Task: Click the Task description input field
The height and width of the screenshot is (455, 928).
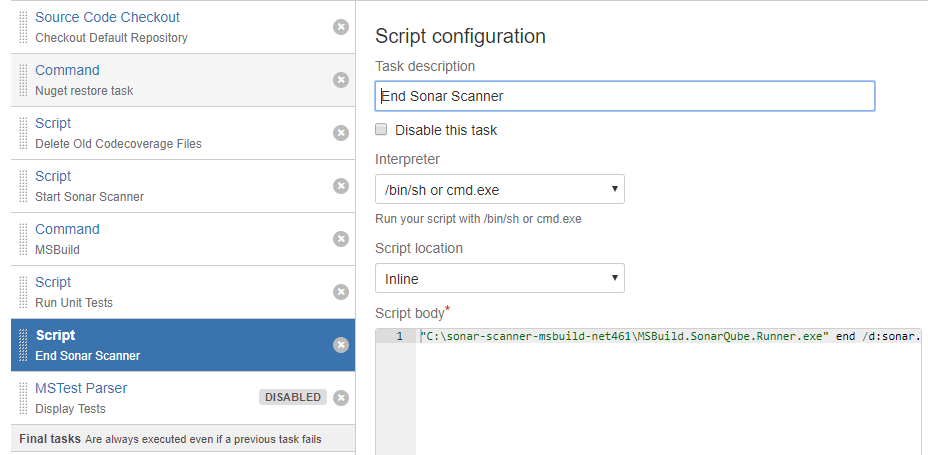Action: 625,96
